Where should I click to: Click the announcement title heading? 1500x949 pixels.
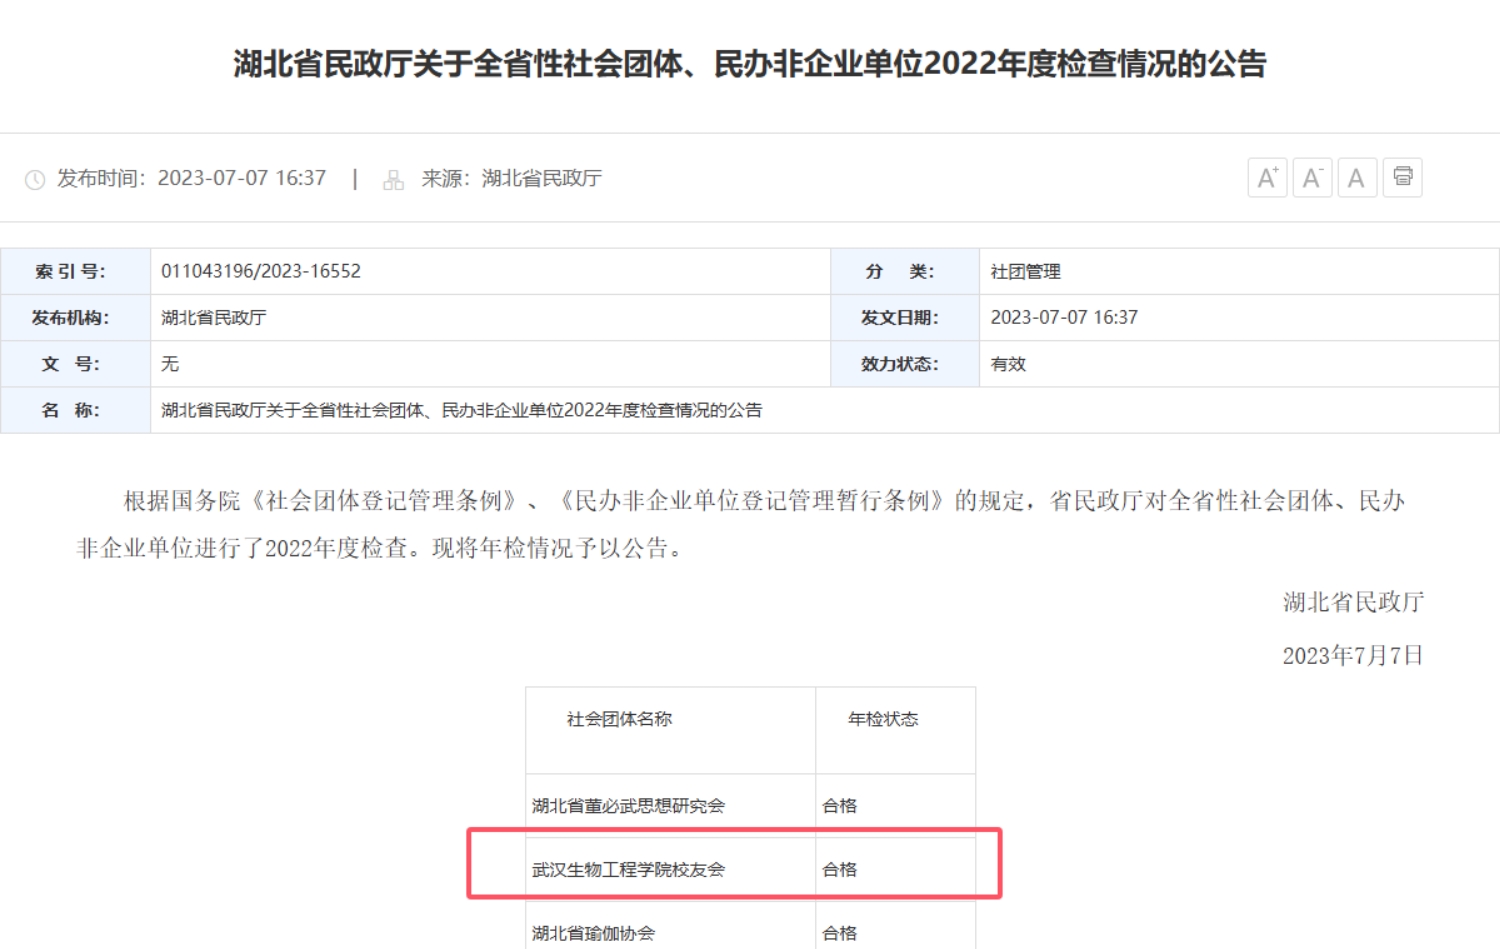tap(749, 64)
